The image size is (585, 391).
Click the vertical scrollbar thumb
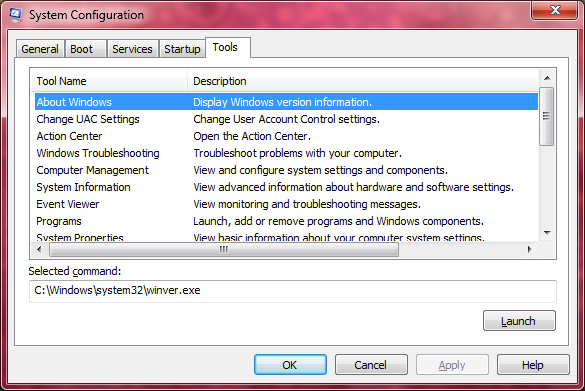(x=547, y=116)
